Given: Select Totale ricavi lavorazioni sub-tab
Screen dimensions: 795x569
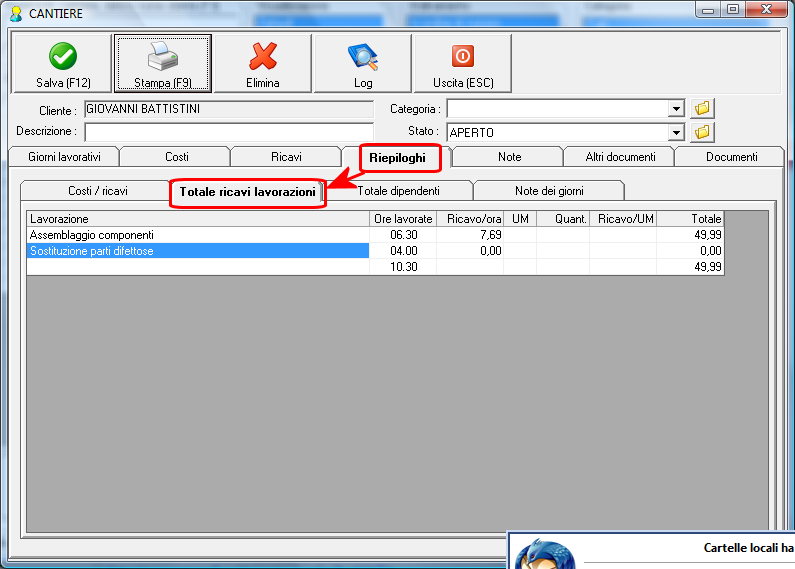Looking at the screenshot, I should tap(247, 192).
